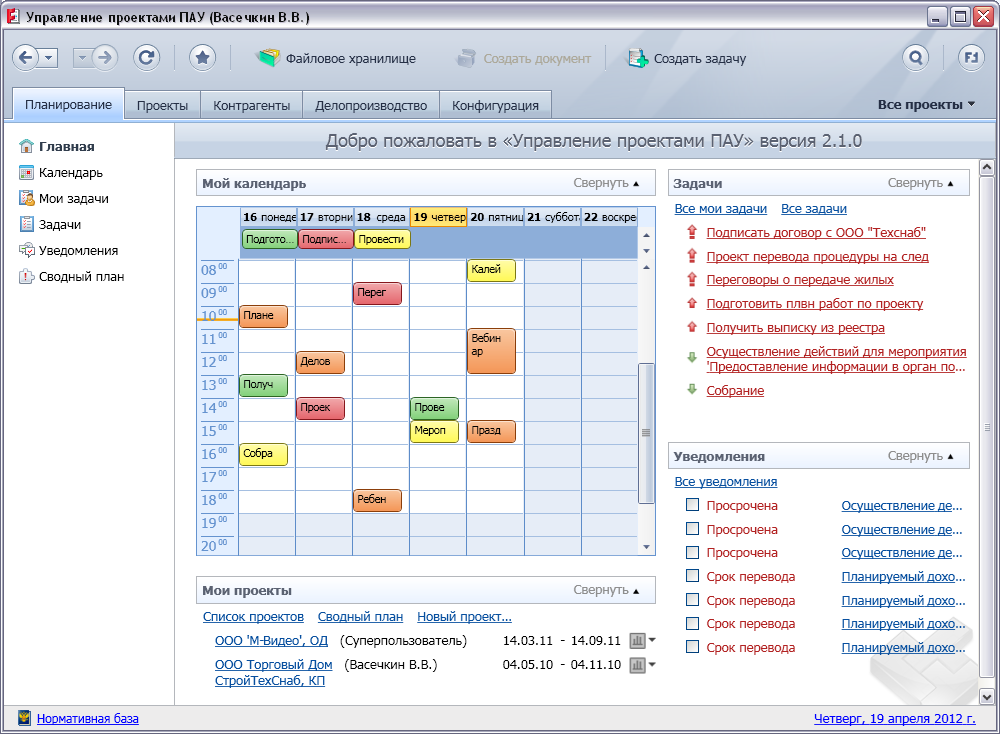Open the back button history dropdown
This screenshot has width=1000, height=734.
(x=48, y=58)
